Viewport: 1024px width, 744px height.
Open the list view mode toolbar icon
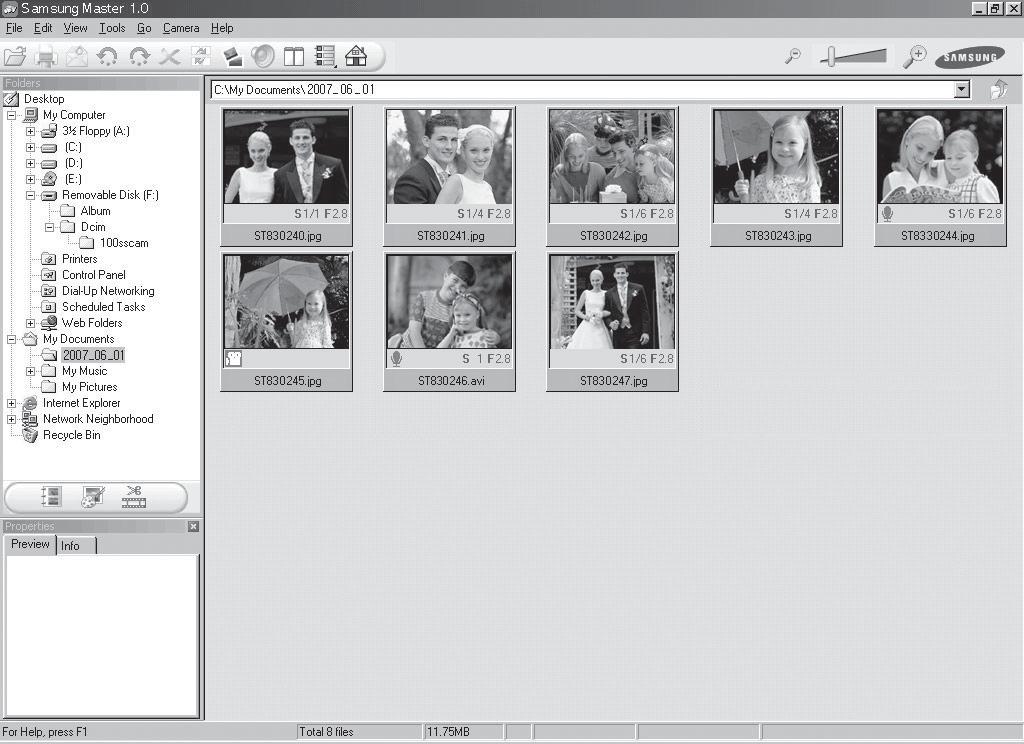coord(325,57)
